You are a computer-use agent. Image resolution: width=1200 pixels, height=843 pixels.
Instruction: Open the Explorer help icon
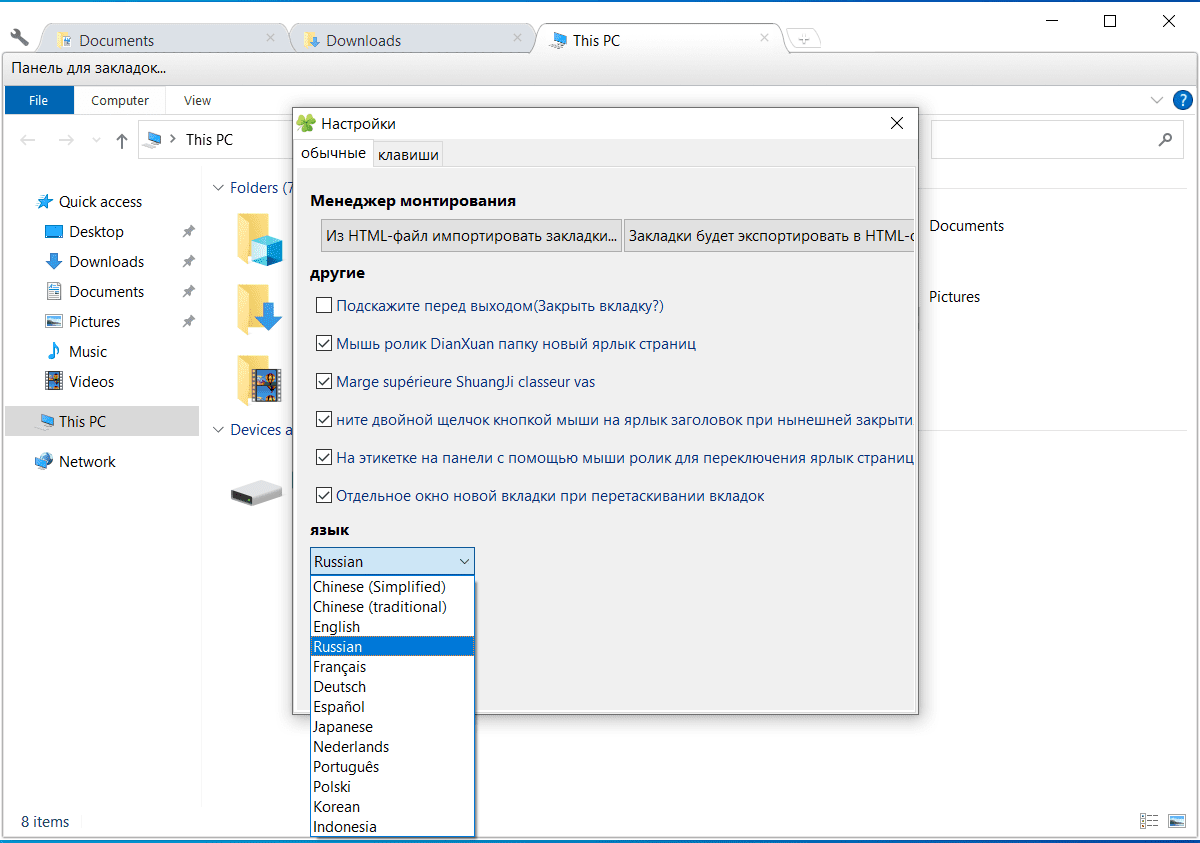[1182, 100]
